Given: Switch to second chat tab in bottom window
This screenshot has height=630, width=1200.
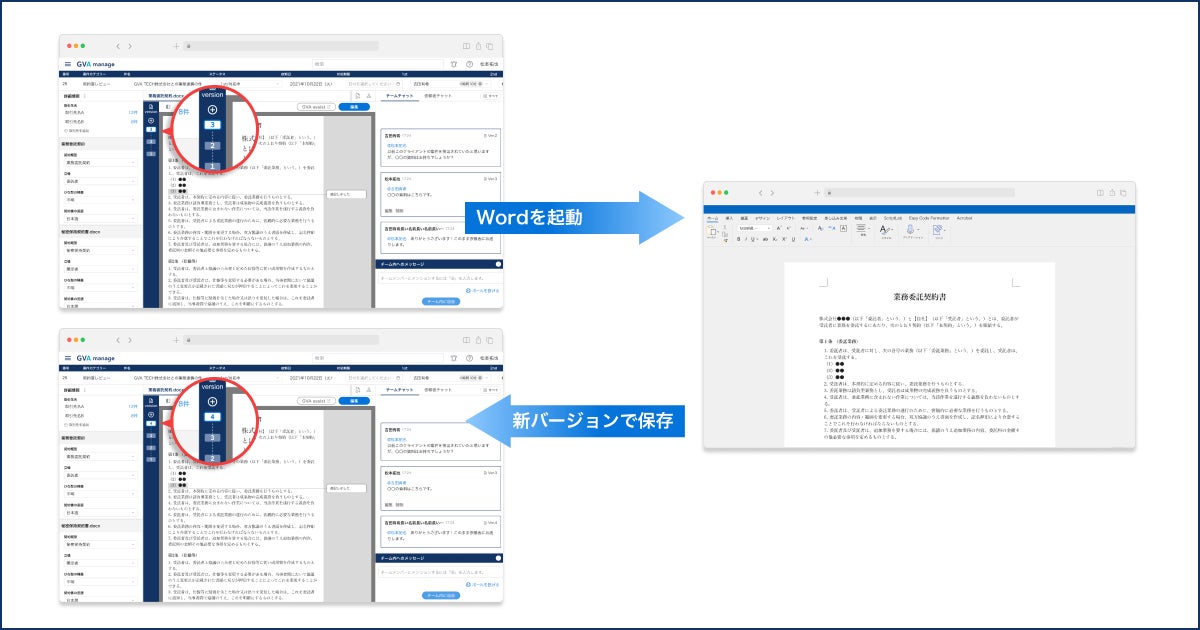Looking at the screenshot, I should tap(438, 389).
